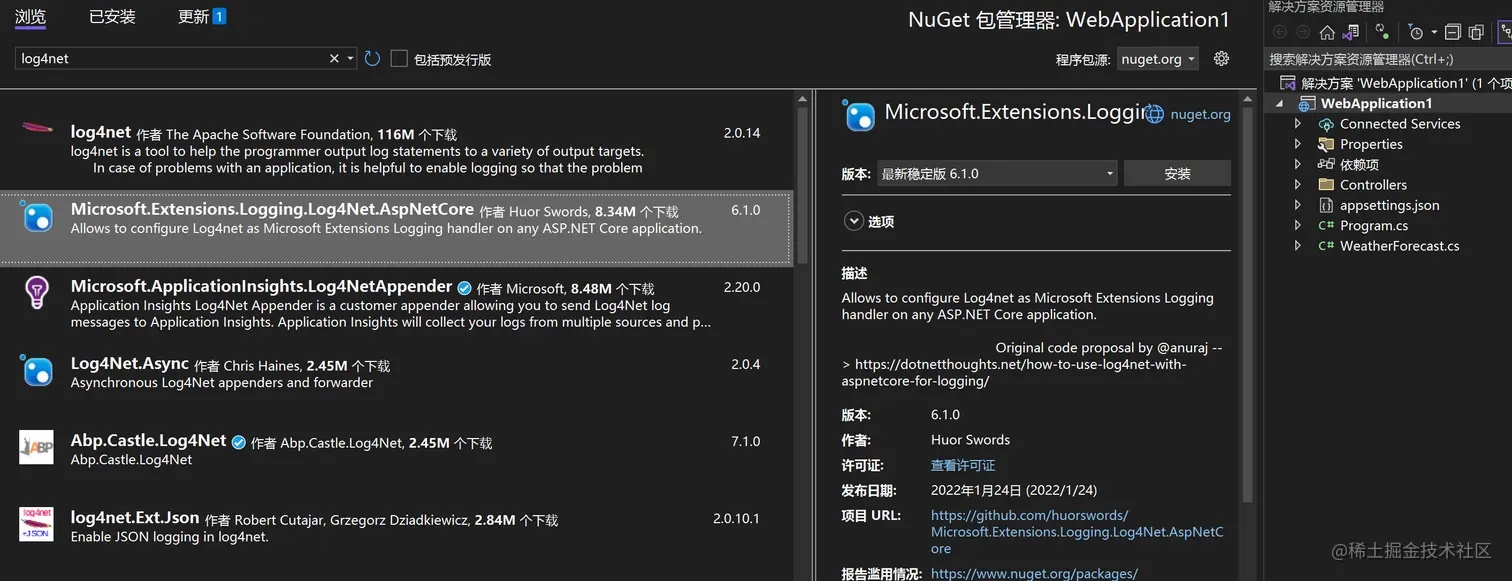Open the 版本 version dropdown 最新稳定版 6.1.0
This screenshot has width=1512, height=581.
(x=997, y=174)
